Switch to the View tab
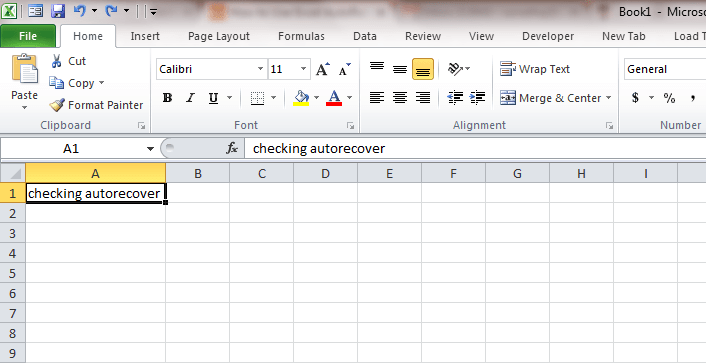Screen dimensions: 706x363 (x=481, y=36)
